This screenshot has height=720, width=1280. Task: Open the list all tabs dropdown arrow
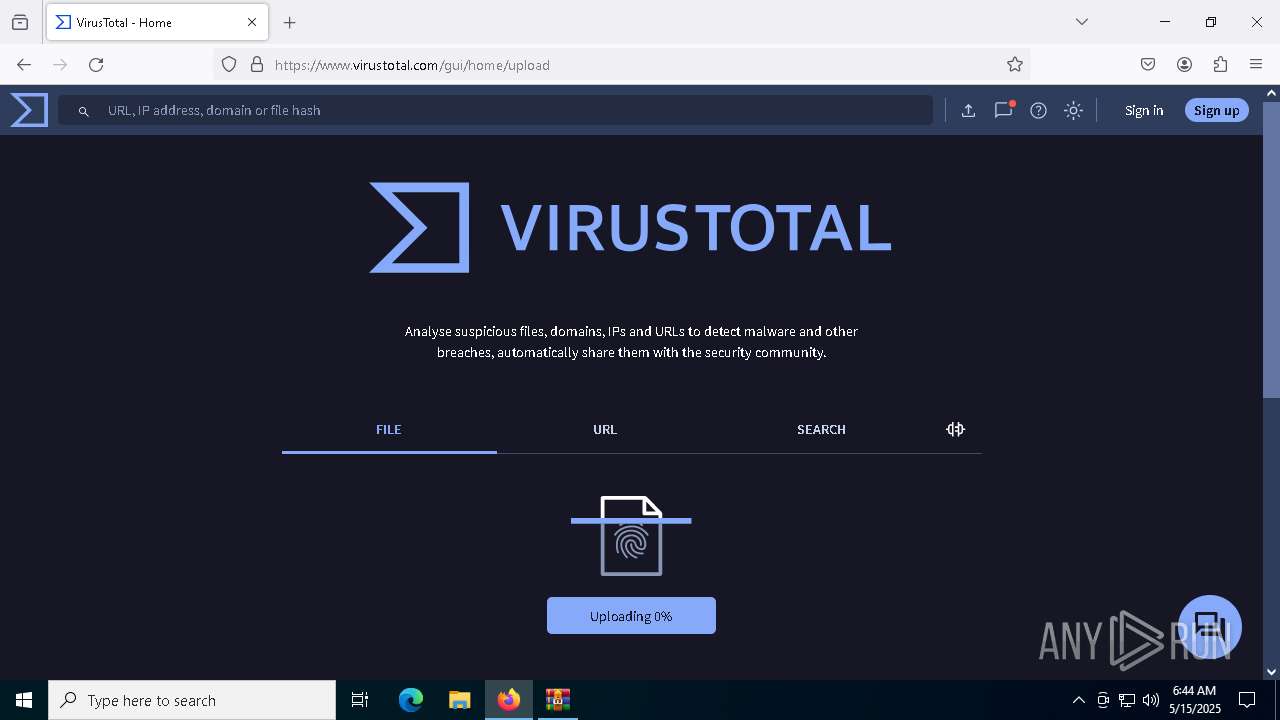click(1082, 22)
